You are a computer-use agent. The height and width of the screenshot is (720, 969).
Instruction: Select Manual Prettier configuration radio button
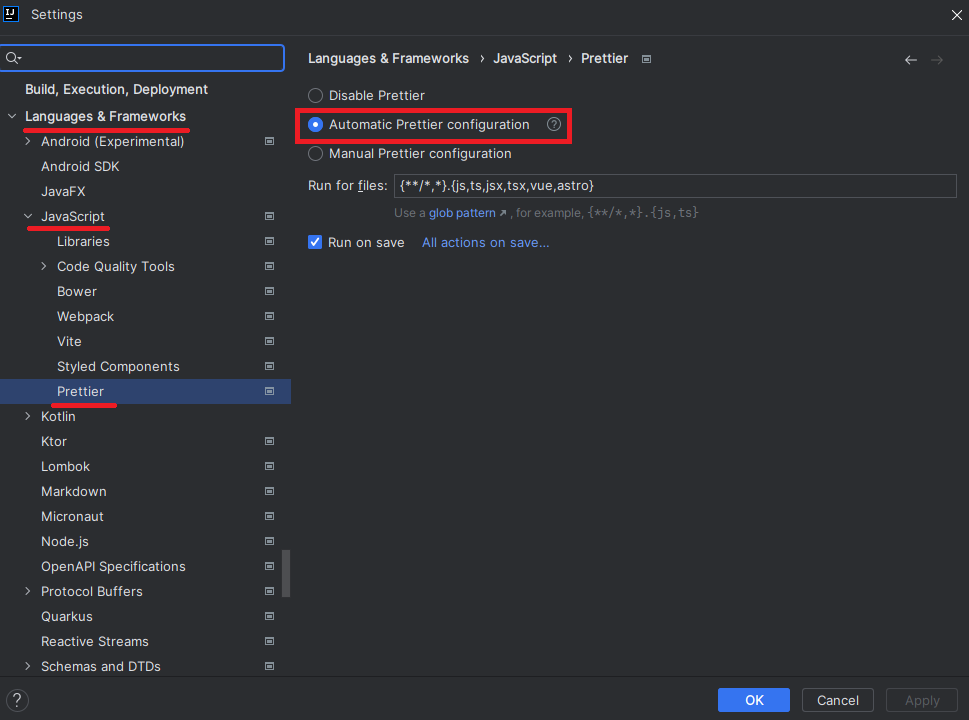point(315,154)
